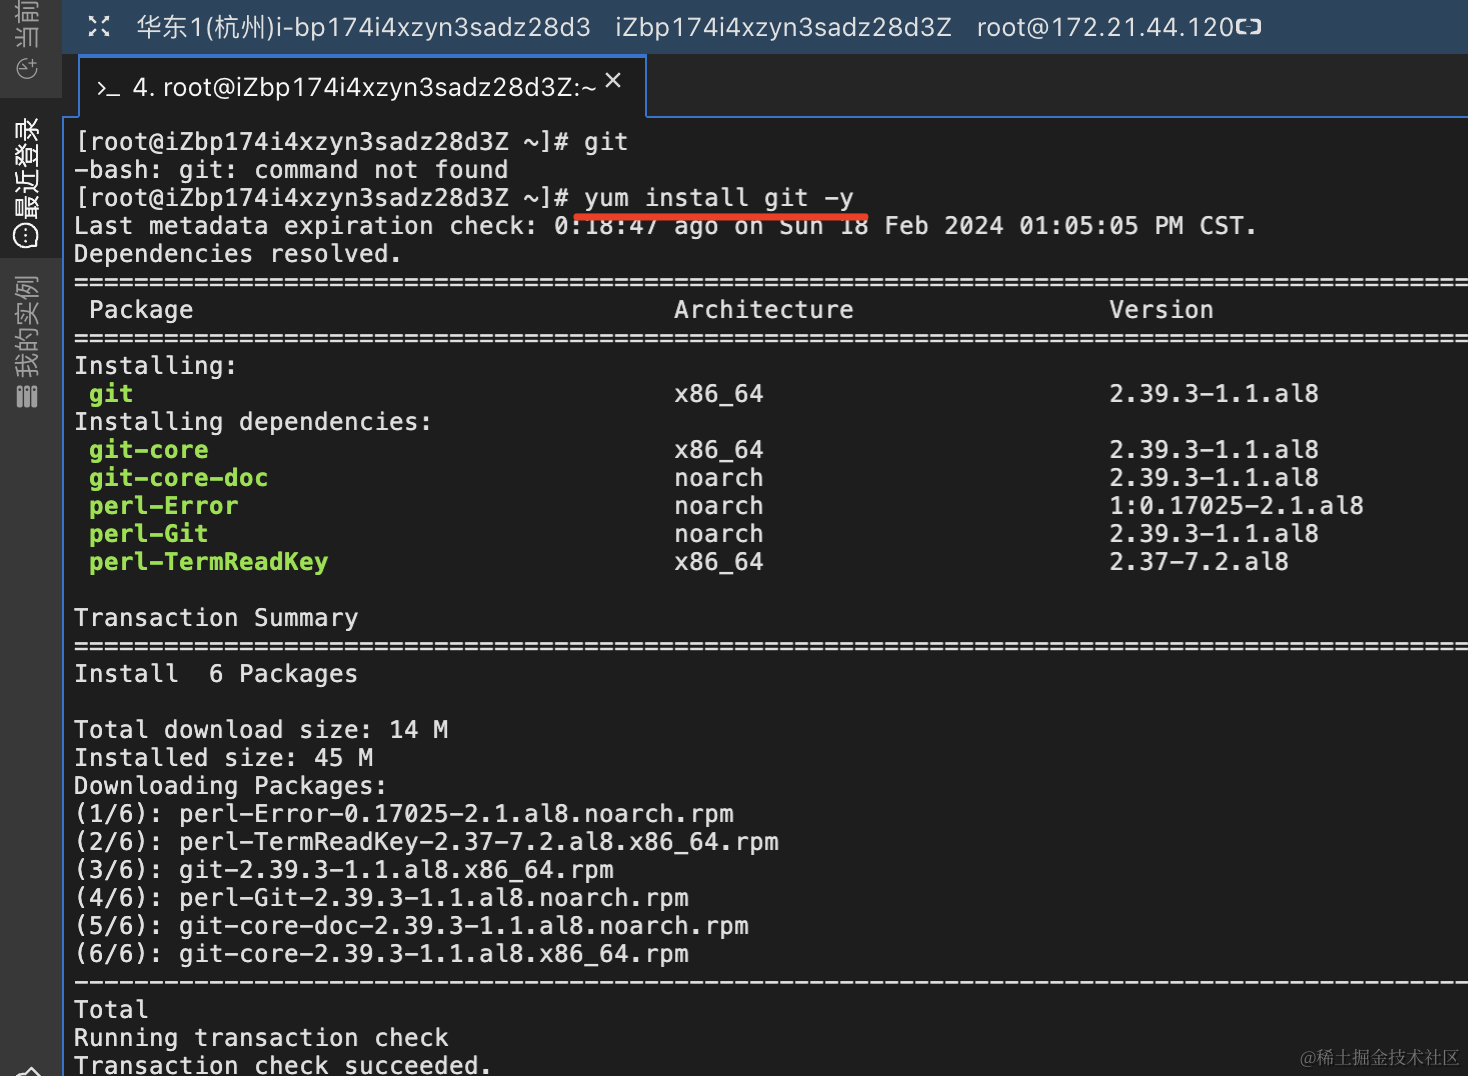Click the root@172.21.44.120 connection label

1105,27
